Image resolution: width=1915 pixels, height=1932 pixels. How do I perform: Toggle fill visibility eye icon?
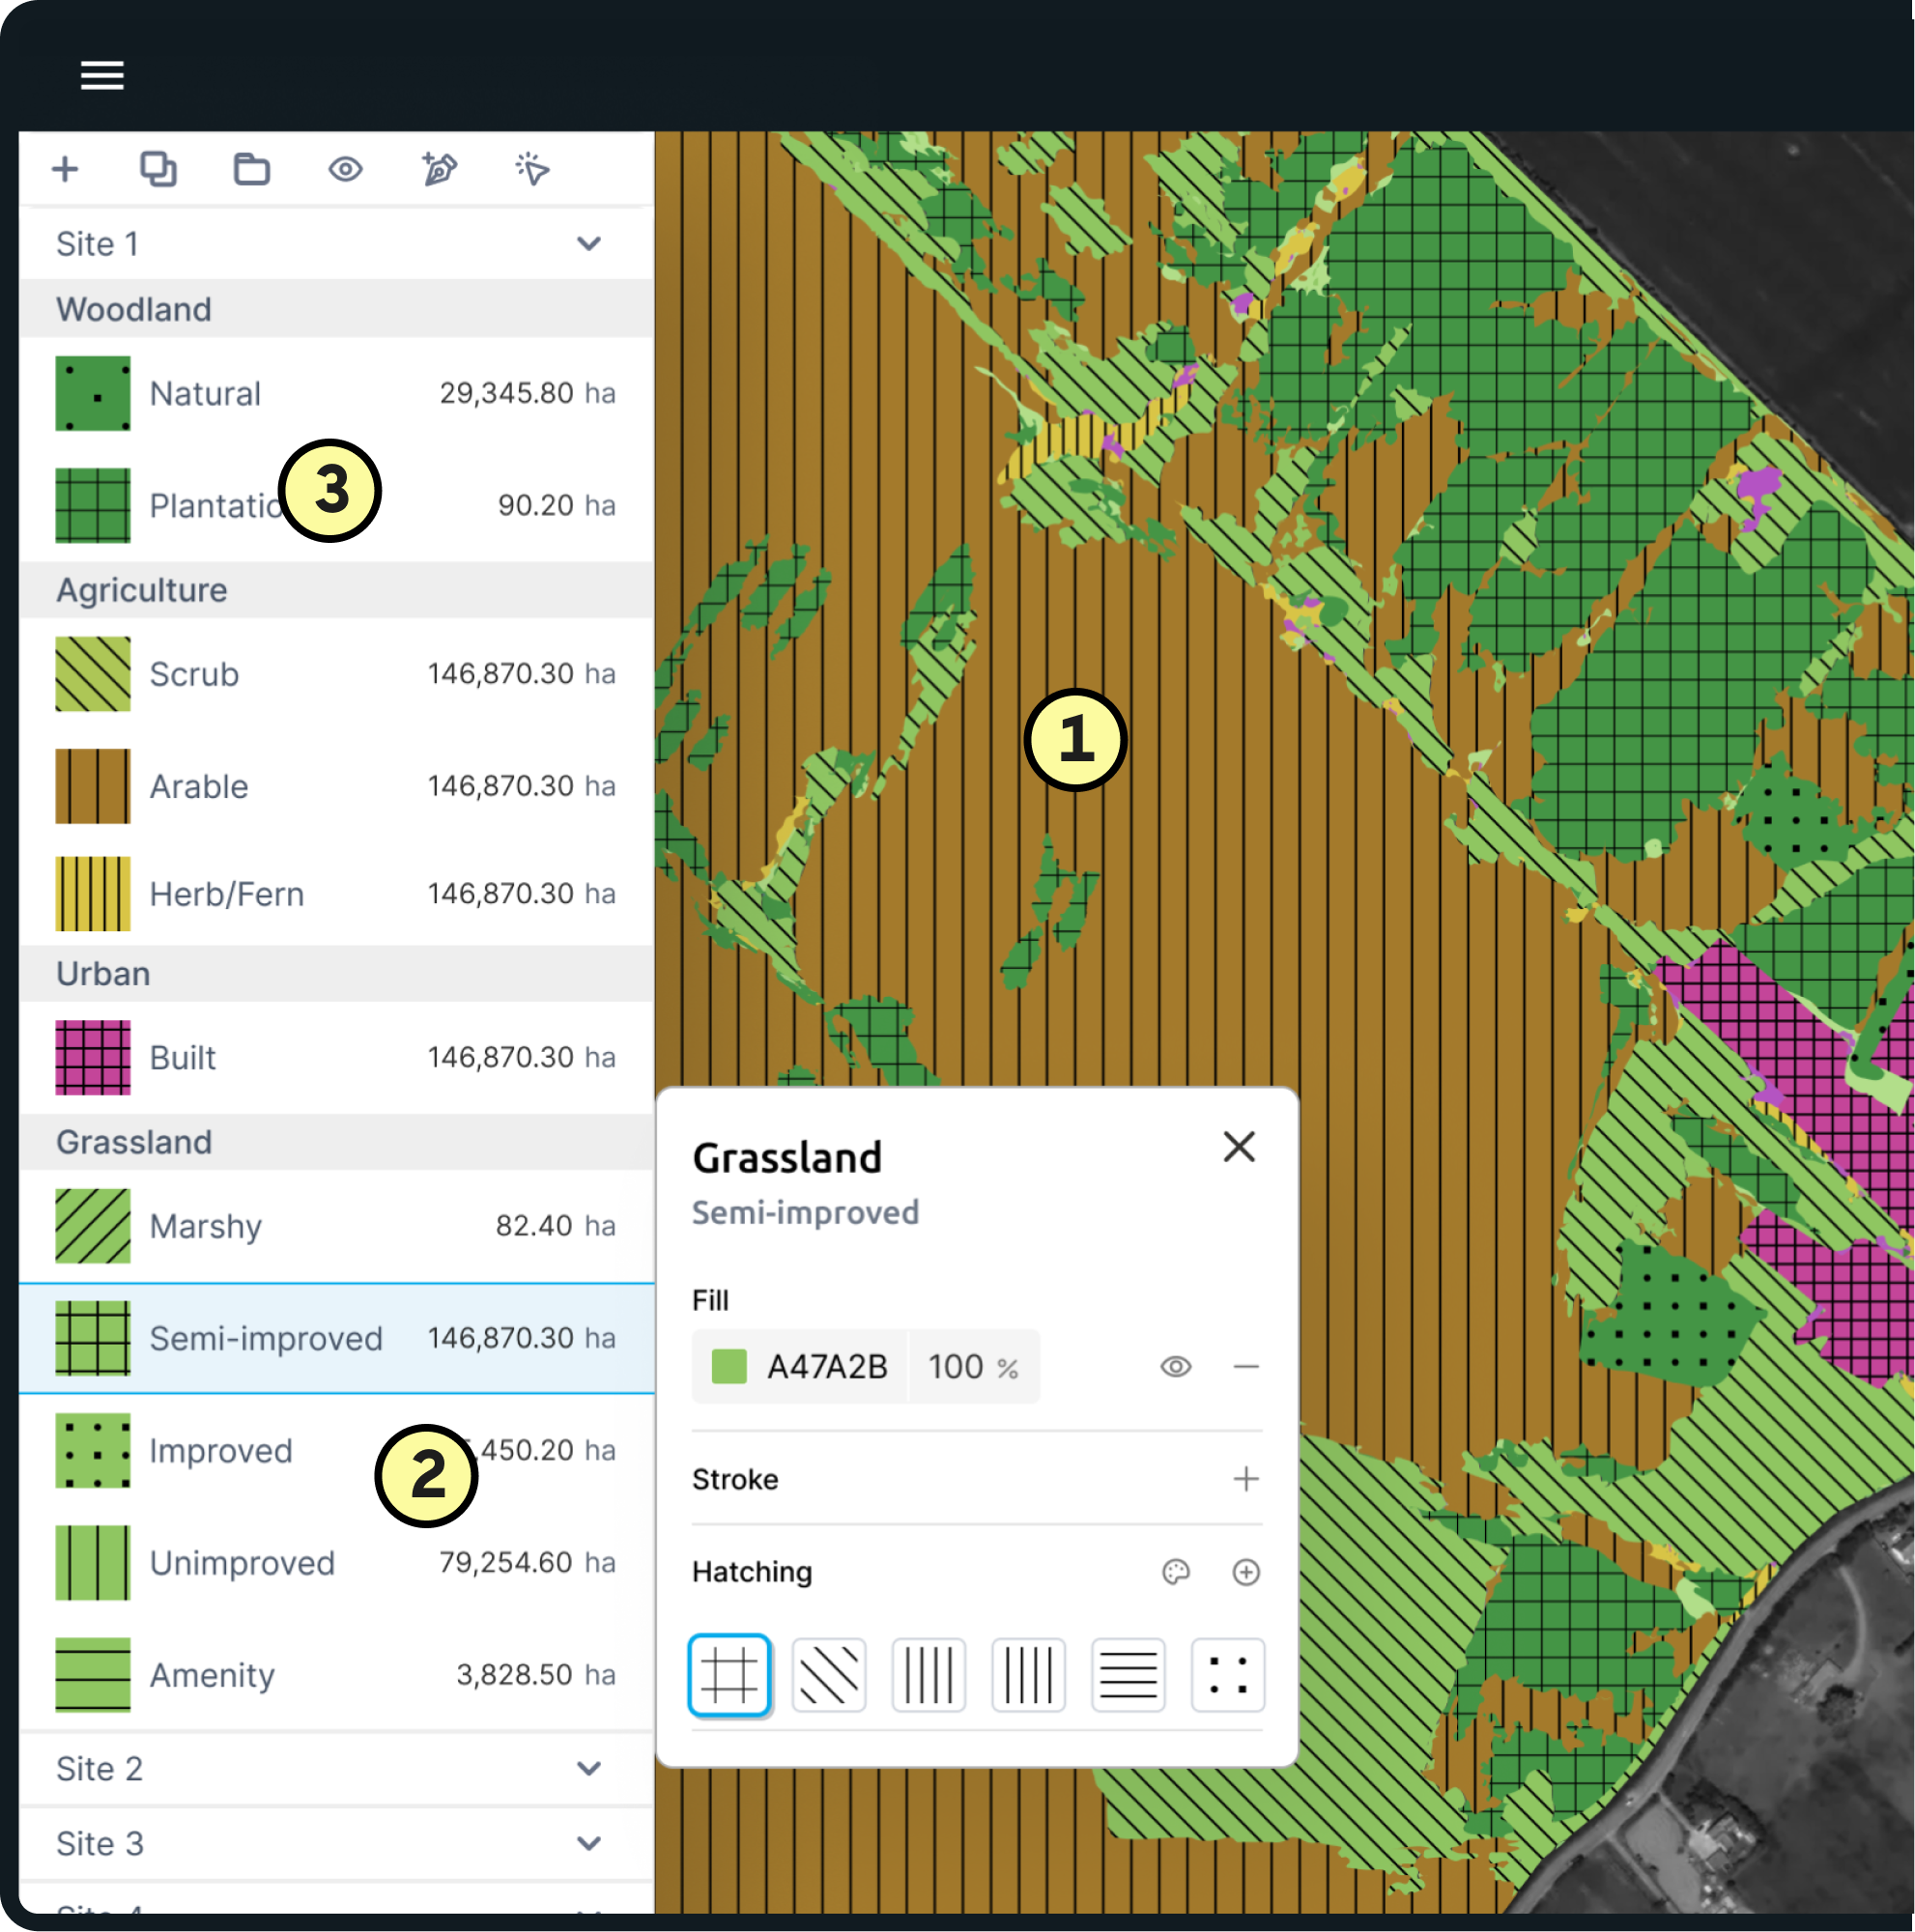[1176, 1367]
